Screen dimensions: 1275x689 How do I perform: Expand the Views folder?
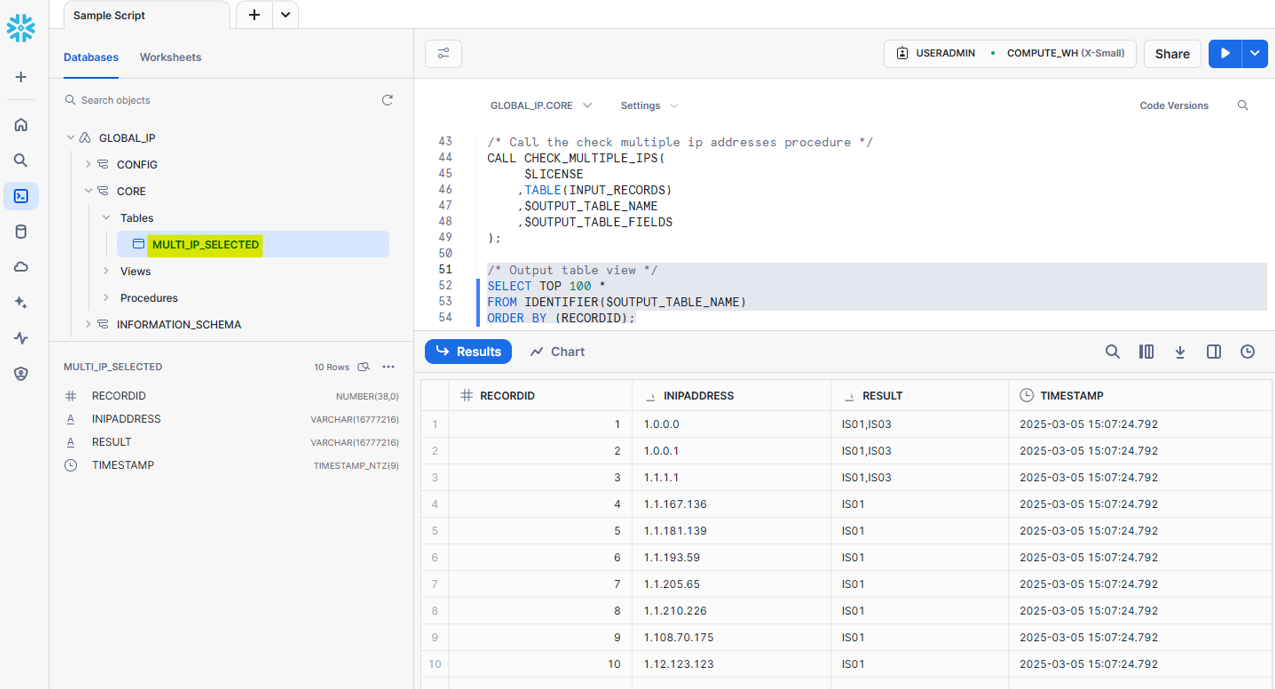[106, 271]
